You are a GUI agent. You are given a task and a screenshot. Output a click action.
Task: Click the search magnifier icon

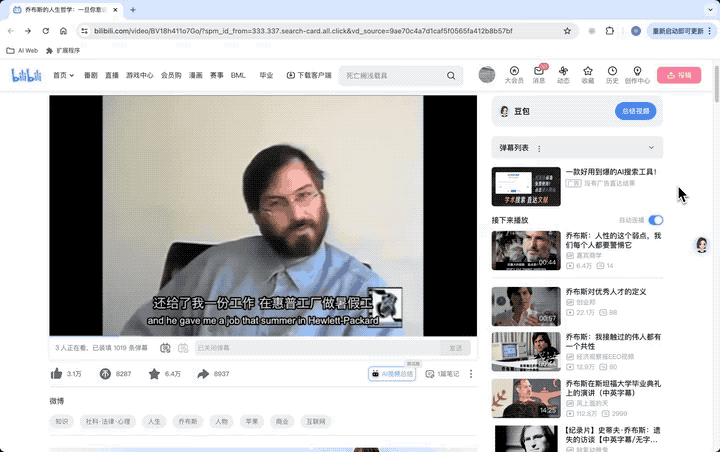pyautogui.click(x=451, y=75)
